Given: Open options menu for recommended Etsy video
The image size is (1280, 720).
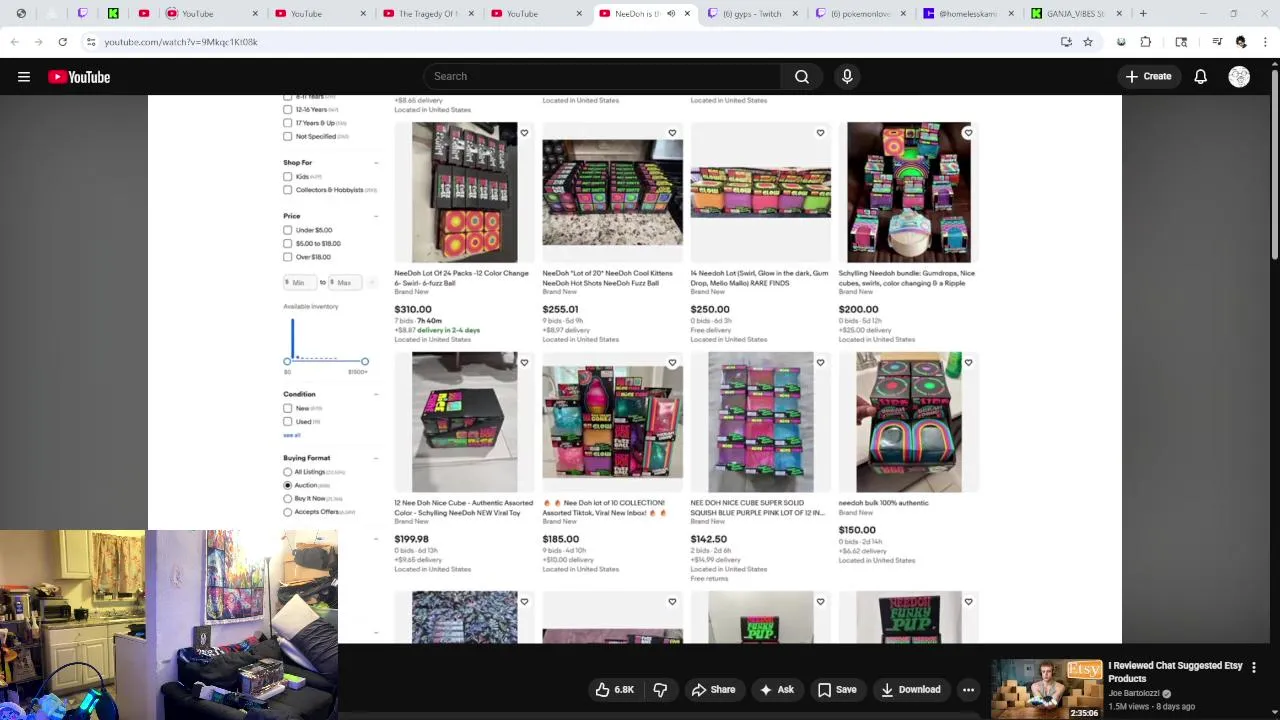Looking at the screenshot, I should (1254, 667).
